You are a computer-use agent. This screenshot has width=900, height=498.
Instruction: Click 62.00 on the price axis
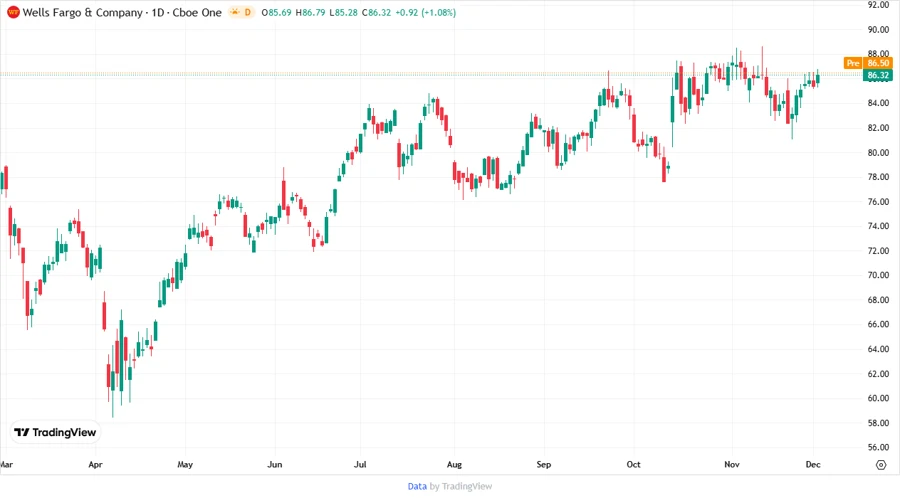878,374
